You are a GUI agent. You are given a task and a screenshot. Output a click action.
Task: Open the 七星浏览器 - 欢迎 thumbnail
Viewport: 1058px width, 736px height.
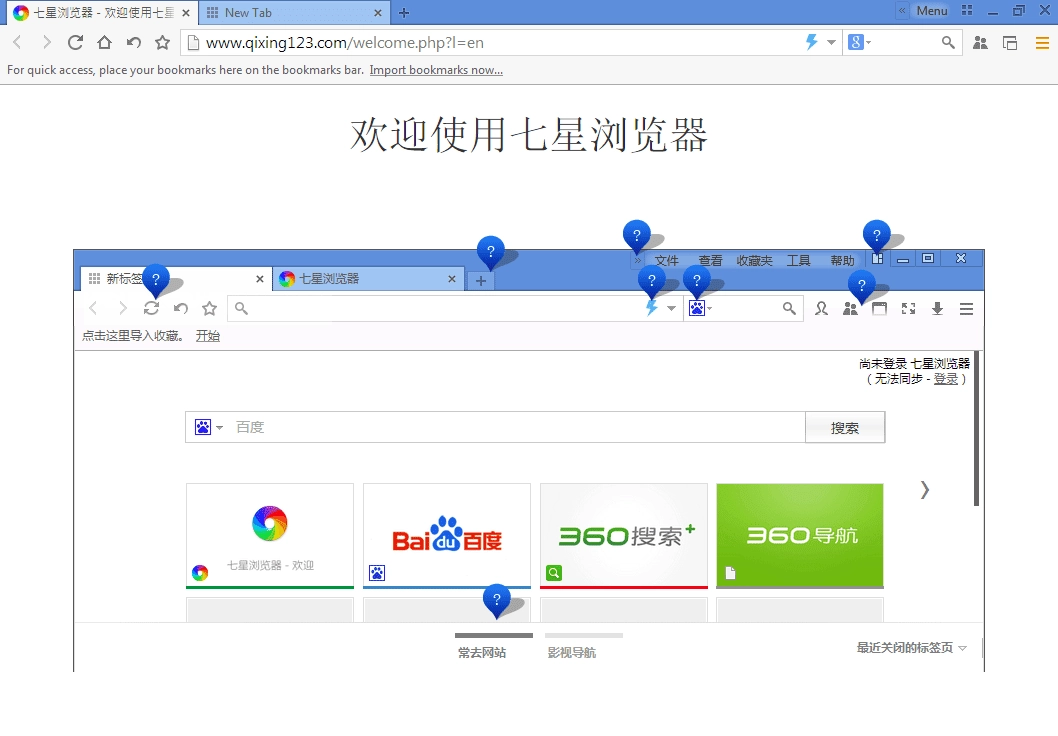270,536
